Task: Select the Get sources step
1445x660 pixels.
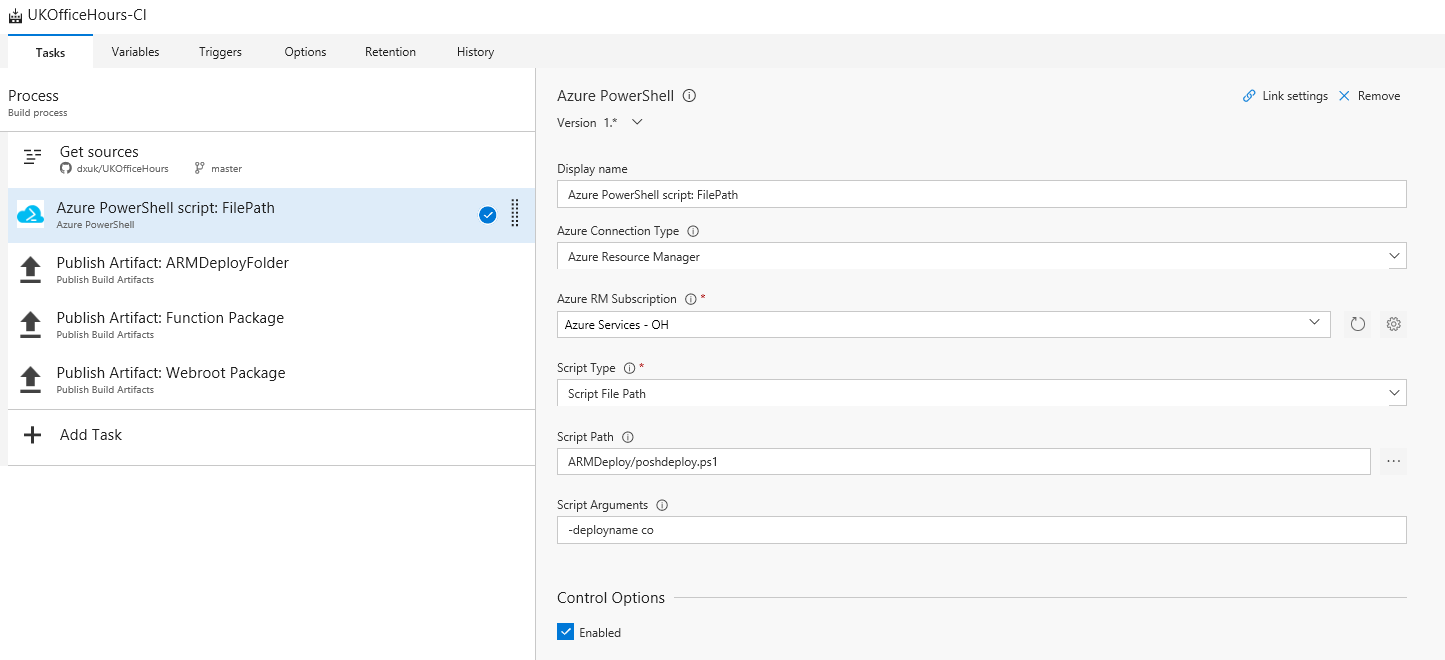Action: click(271, 160)
